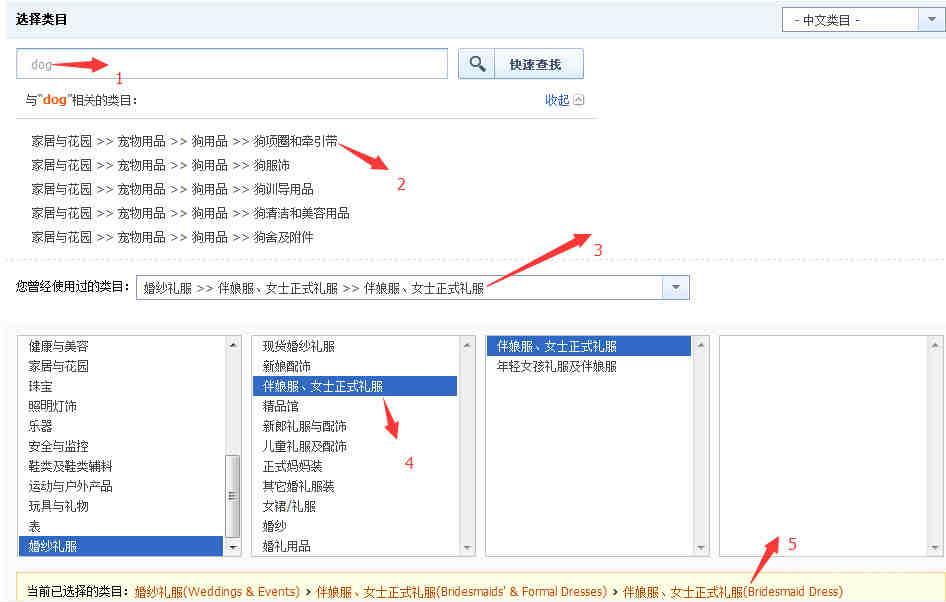The height and width of the screenshot is (602, 946).
Task: Open the 您曾经使用过的类目 recently used dropdown
Action: pos(412,288)
